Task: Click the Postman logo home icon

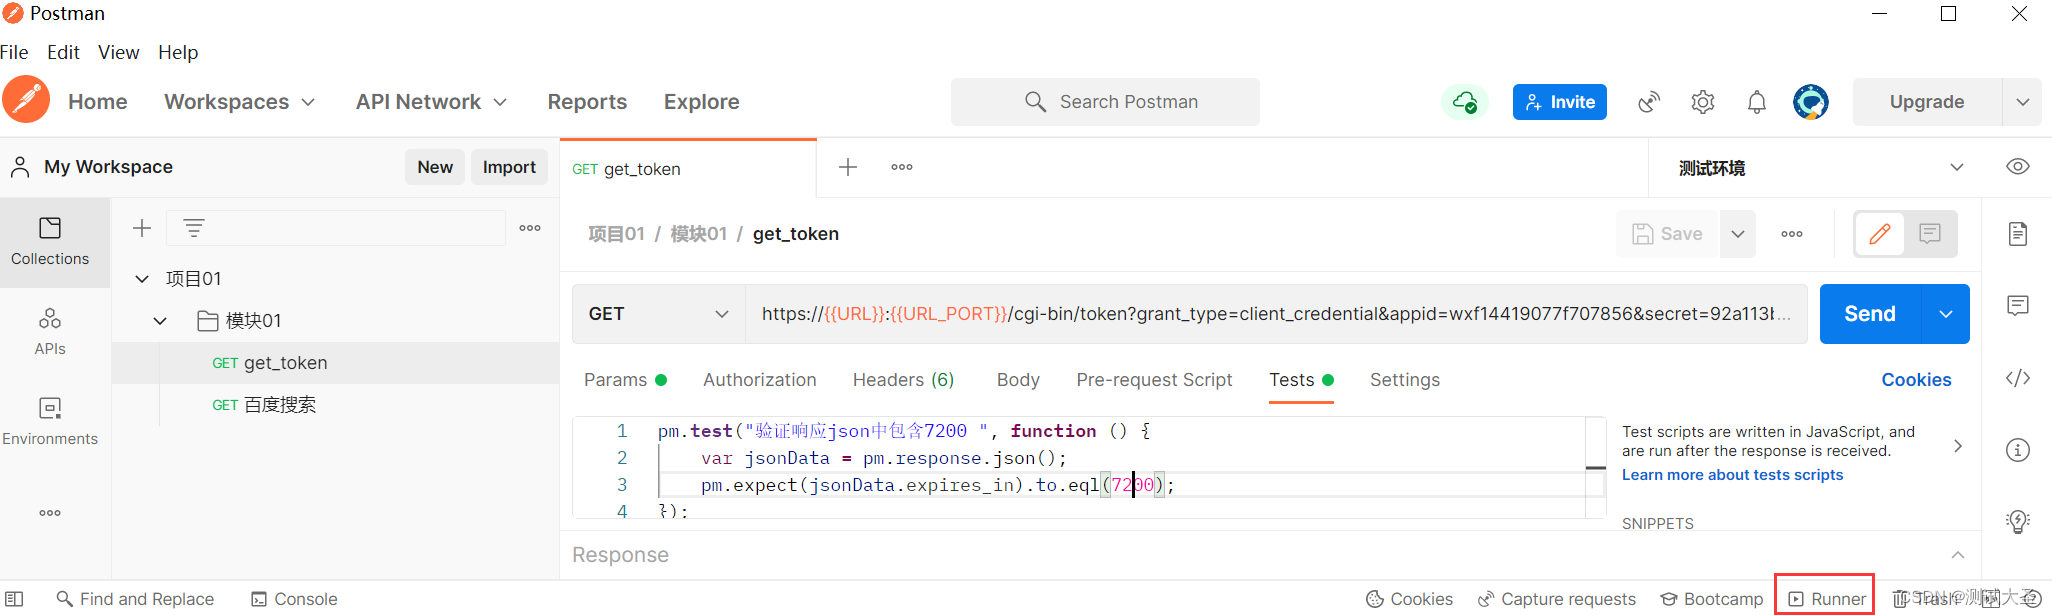Action: tap(26, 100)
